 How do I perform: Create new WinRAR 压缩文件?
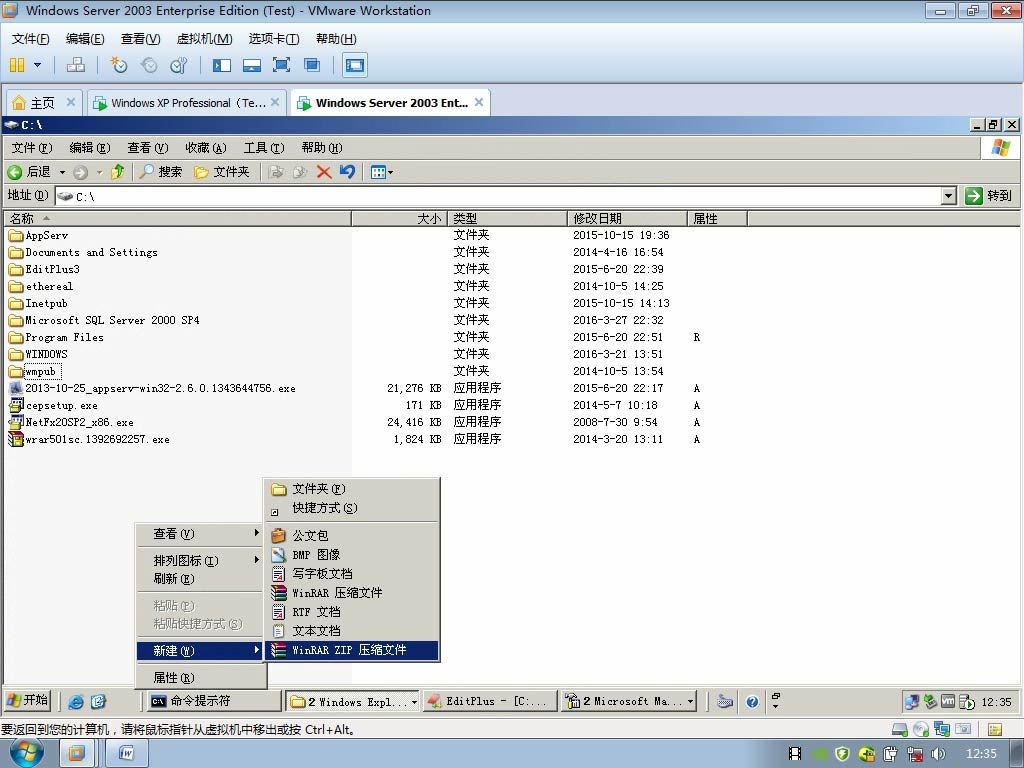351,593
